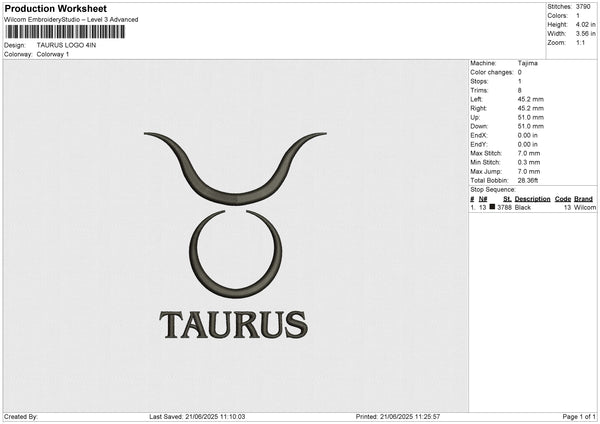The height and width of the screenshot is (424, 600).
Task: Click 'Printed: 21/06/2025 11:25:57' text
Action: click(398, 416)
